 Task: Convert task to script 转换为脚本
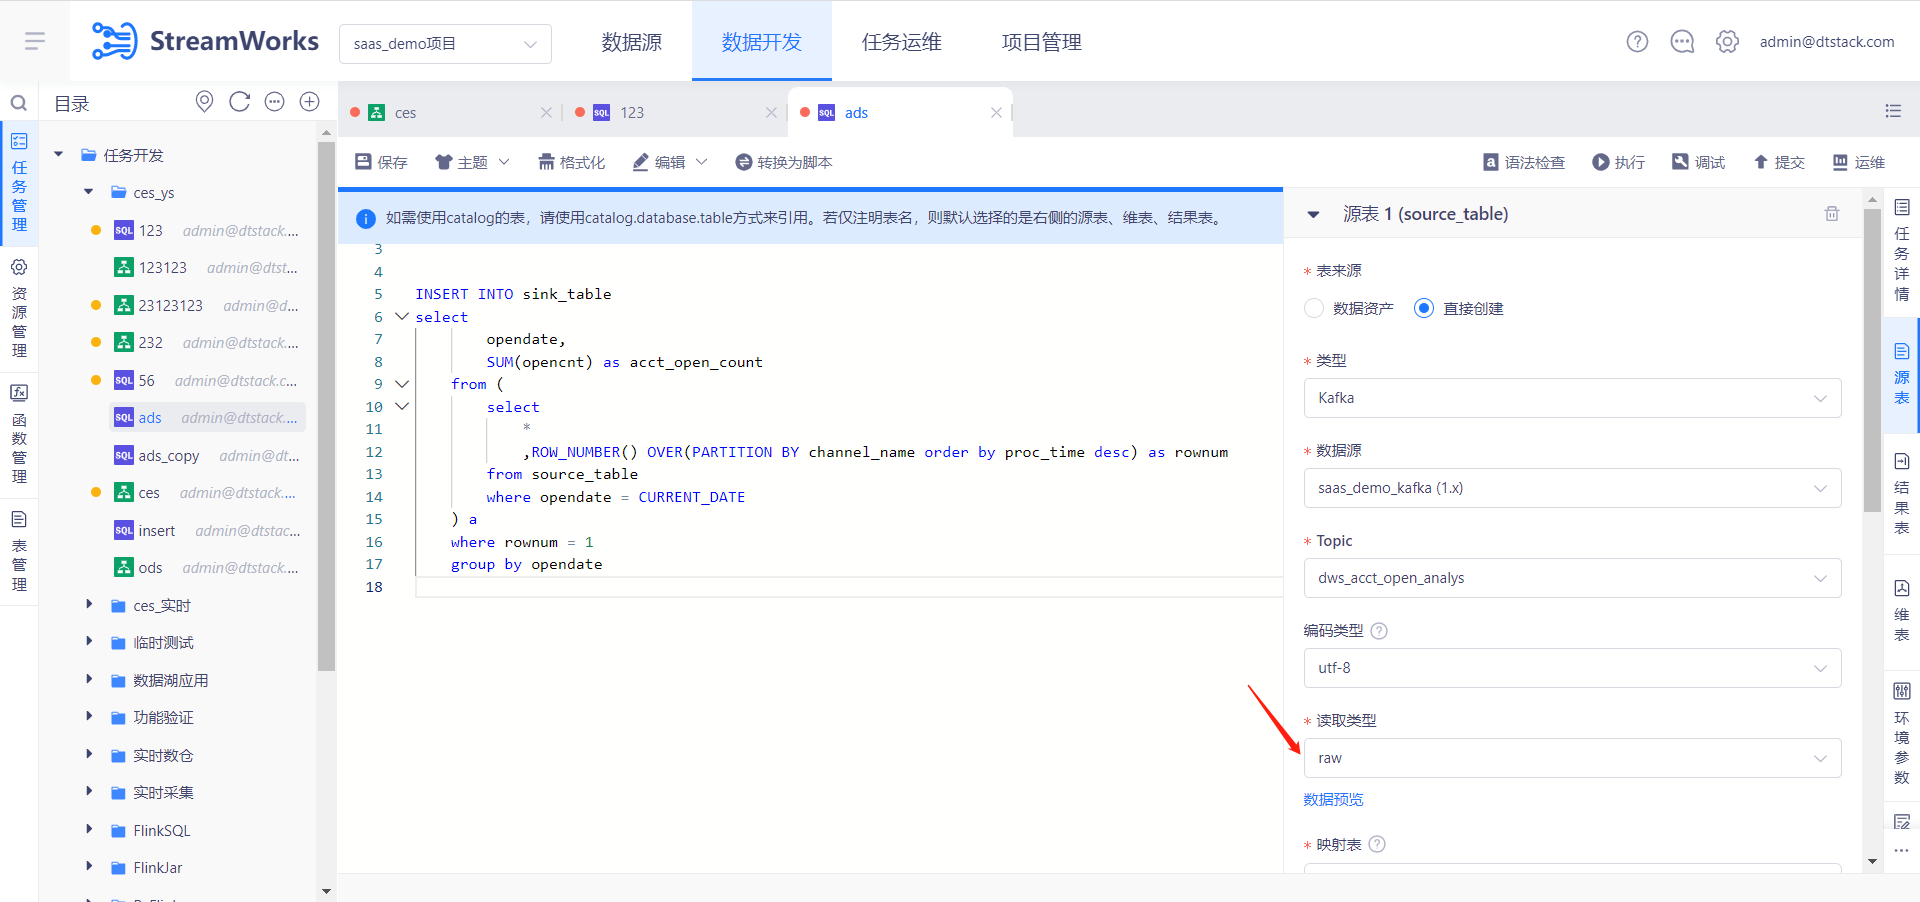coord(783,162)
